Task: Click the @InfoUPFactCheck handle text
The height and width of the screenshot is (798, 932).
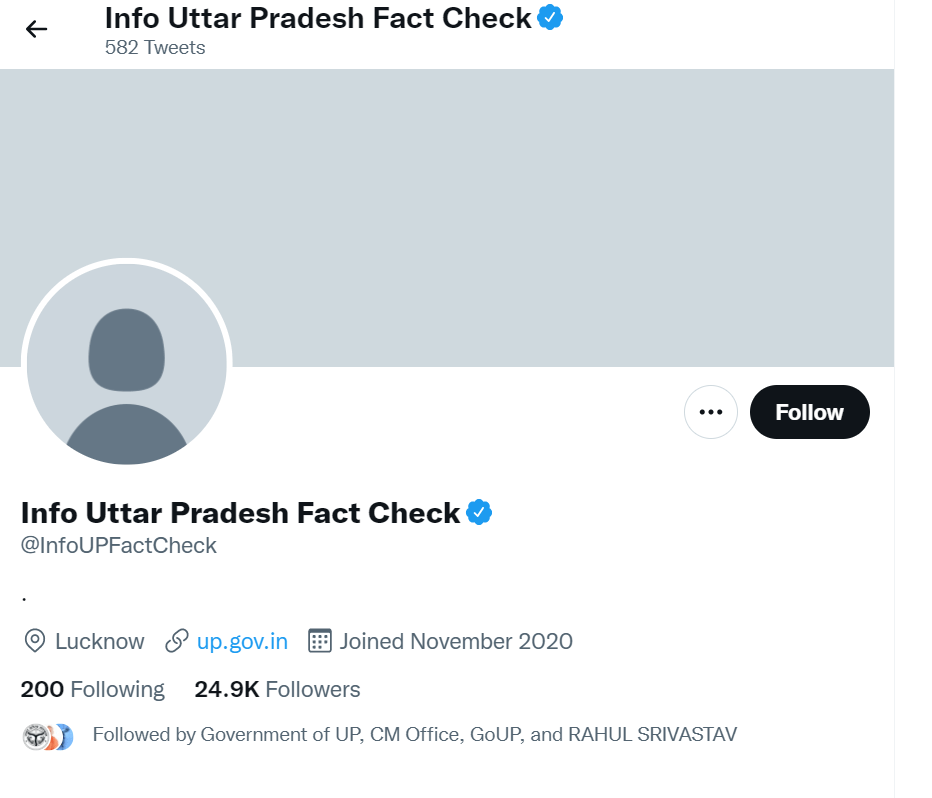Action: (117, 545)
